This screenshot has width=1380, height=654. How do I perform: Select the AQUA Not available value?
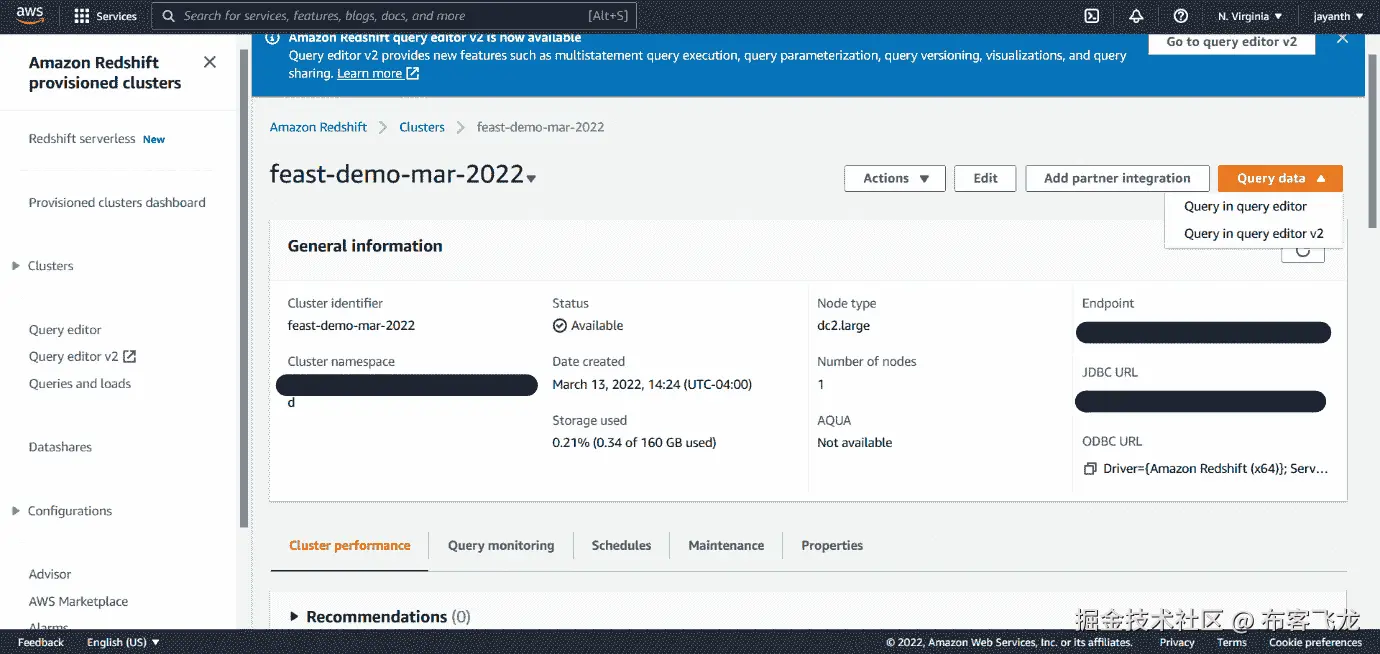(854, 443)
